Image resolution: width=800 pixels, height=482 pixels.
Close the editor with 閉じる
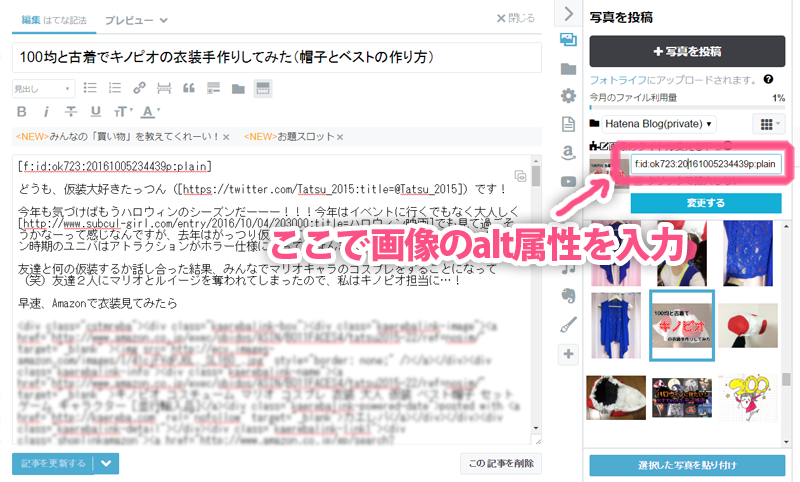(x=516, y=18)
